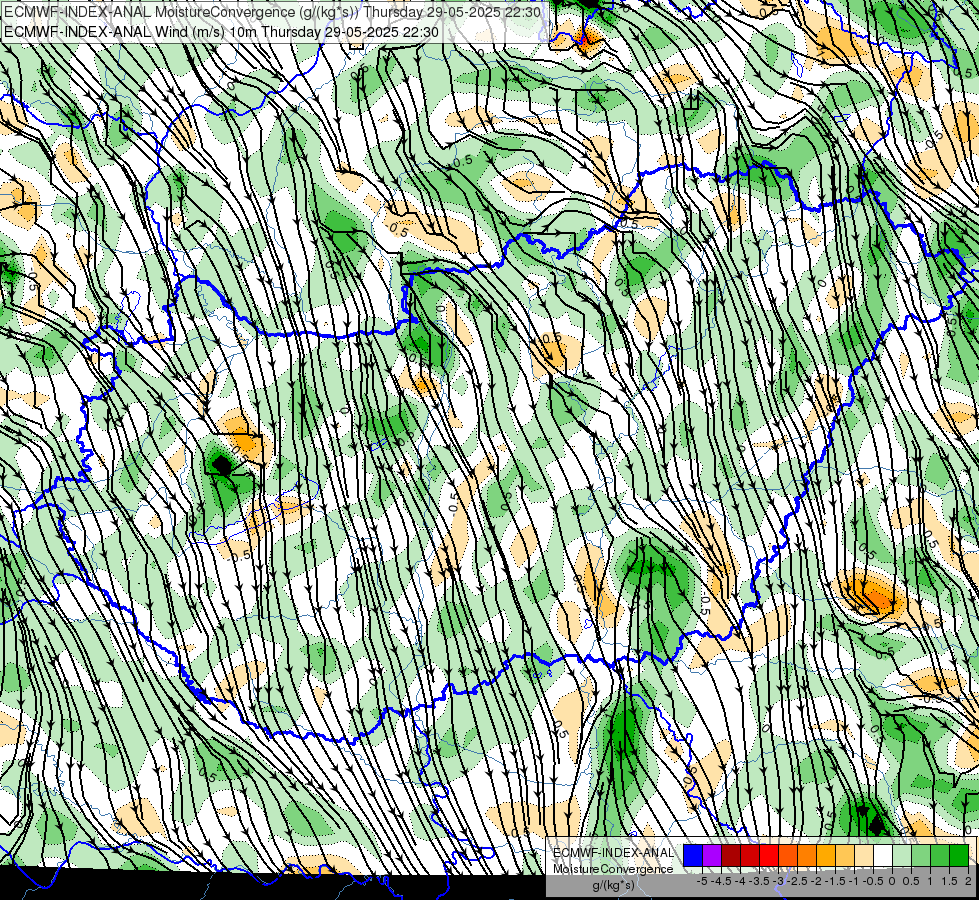Click the pale peach legend swatch
Image resolution: width=979 pixels, height=900 pixels.
tap(864, 855)
